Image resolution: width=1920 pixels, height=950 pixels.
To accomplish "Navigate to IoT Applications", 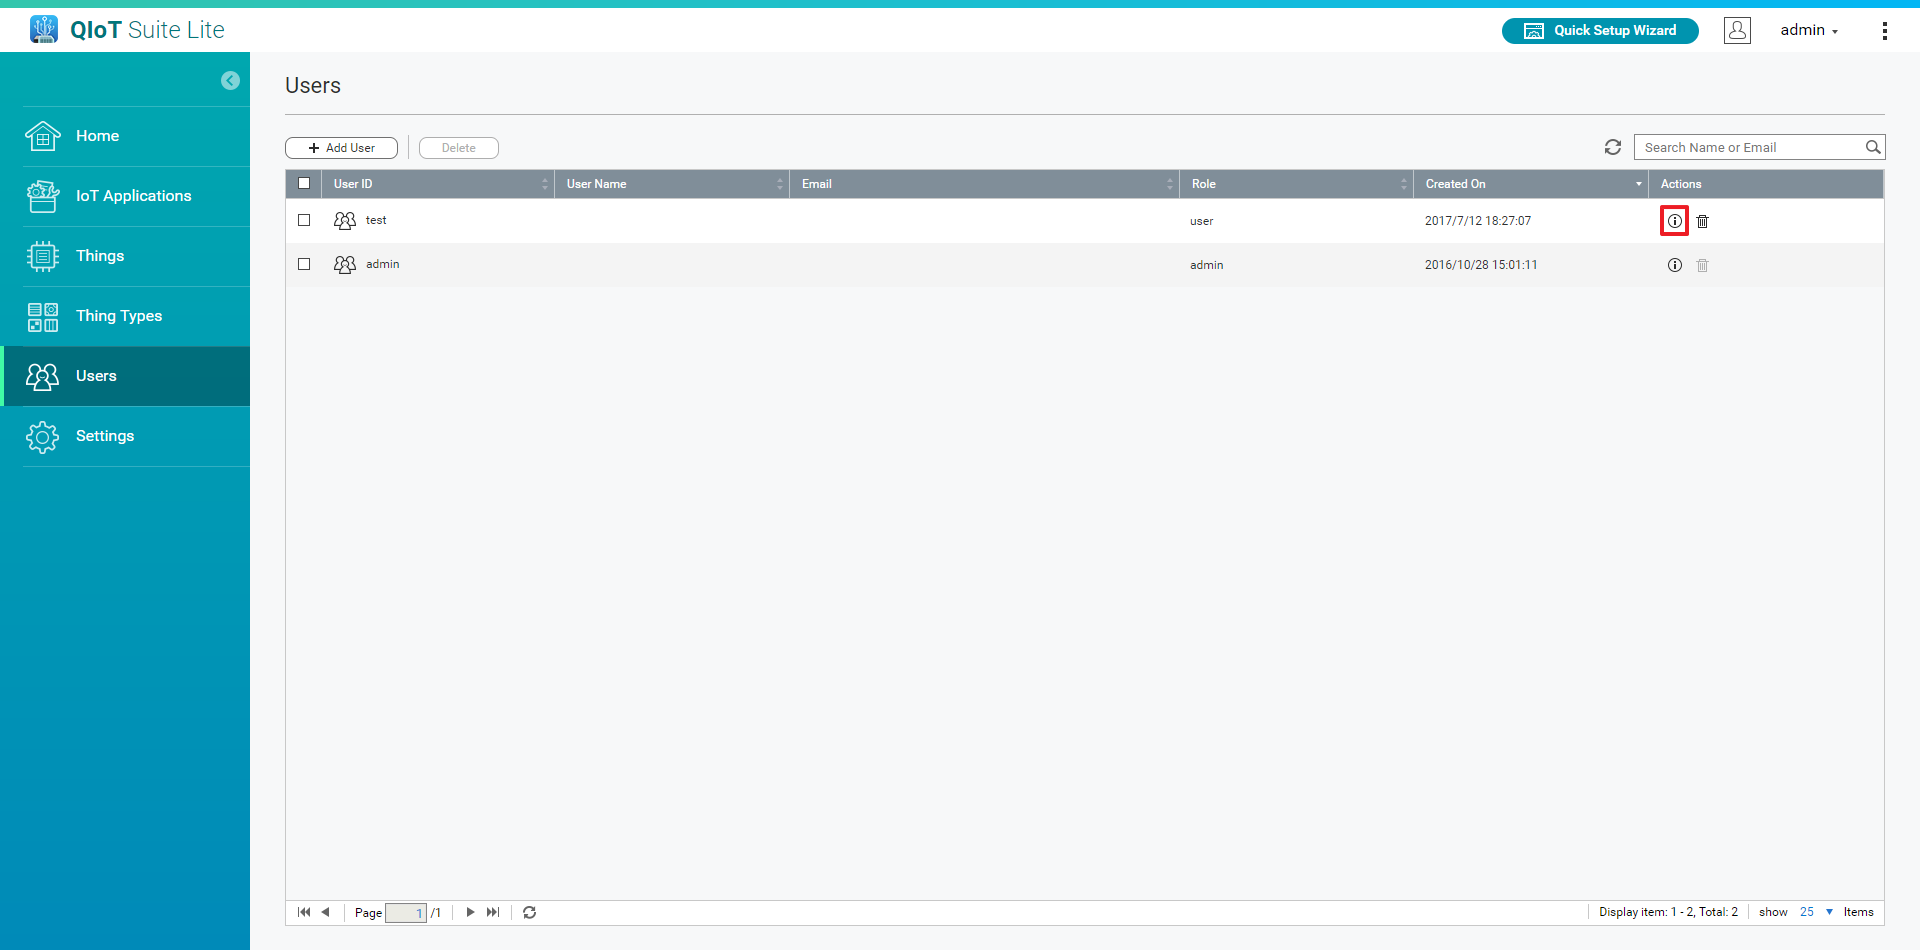I will [133, 196].
